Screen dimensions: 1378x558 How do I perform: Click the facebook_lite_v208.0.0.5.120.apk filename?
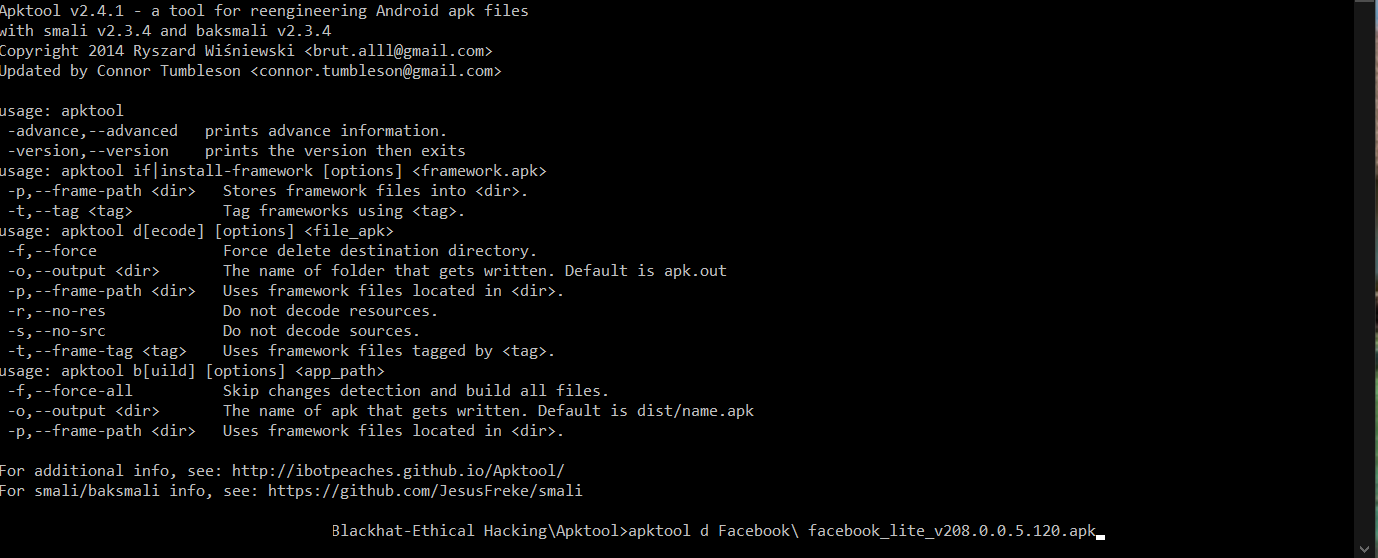(x=952, y=531)
